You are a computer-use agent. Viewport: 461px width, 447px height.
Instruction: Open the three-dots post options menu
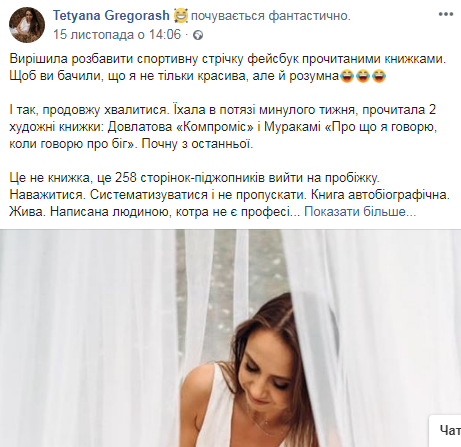click(445, 14)
